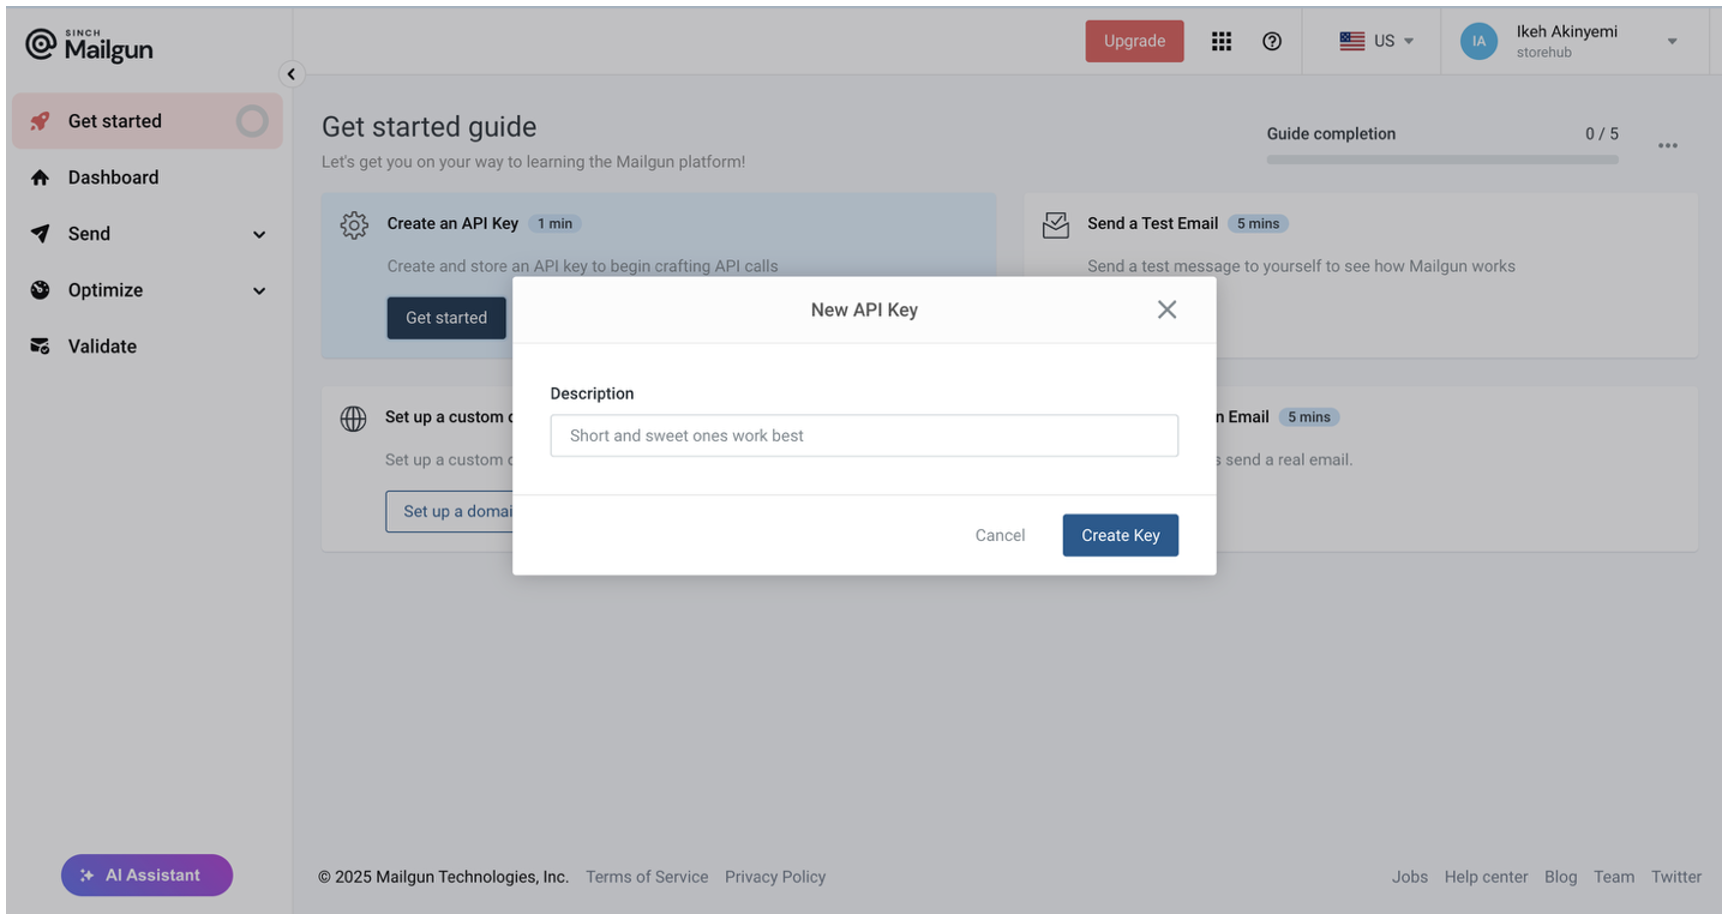Collapse the sidebar with the chevron button
Screen dimensions: 1728x924
291,74
